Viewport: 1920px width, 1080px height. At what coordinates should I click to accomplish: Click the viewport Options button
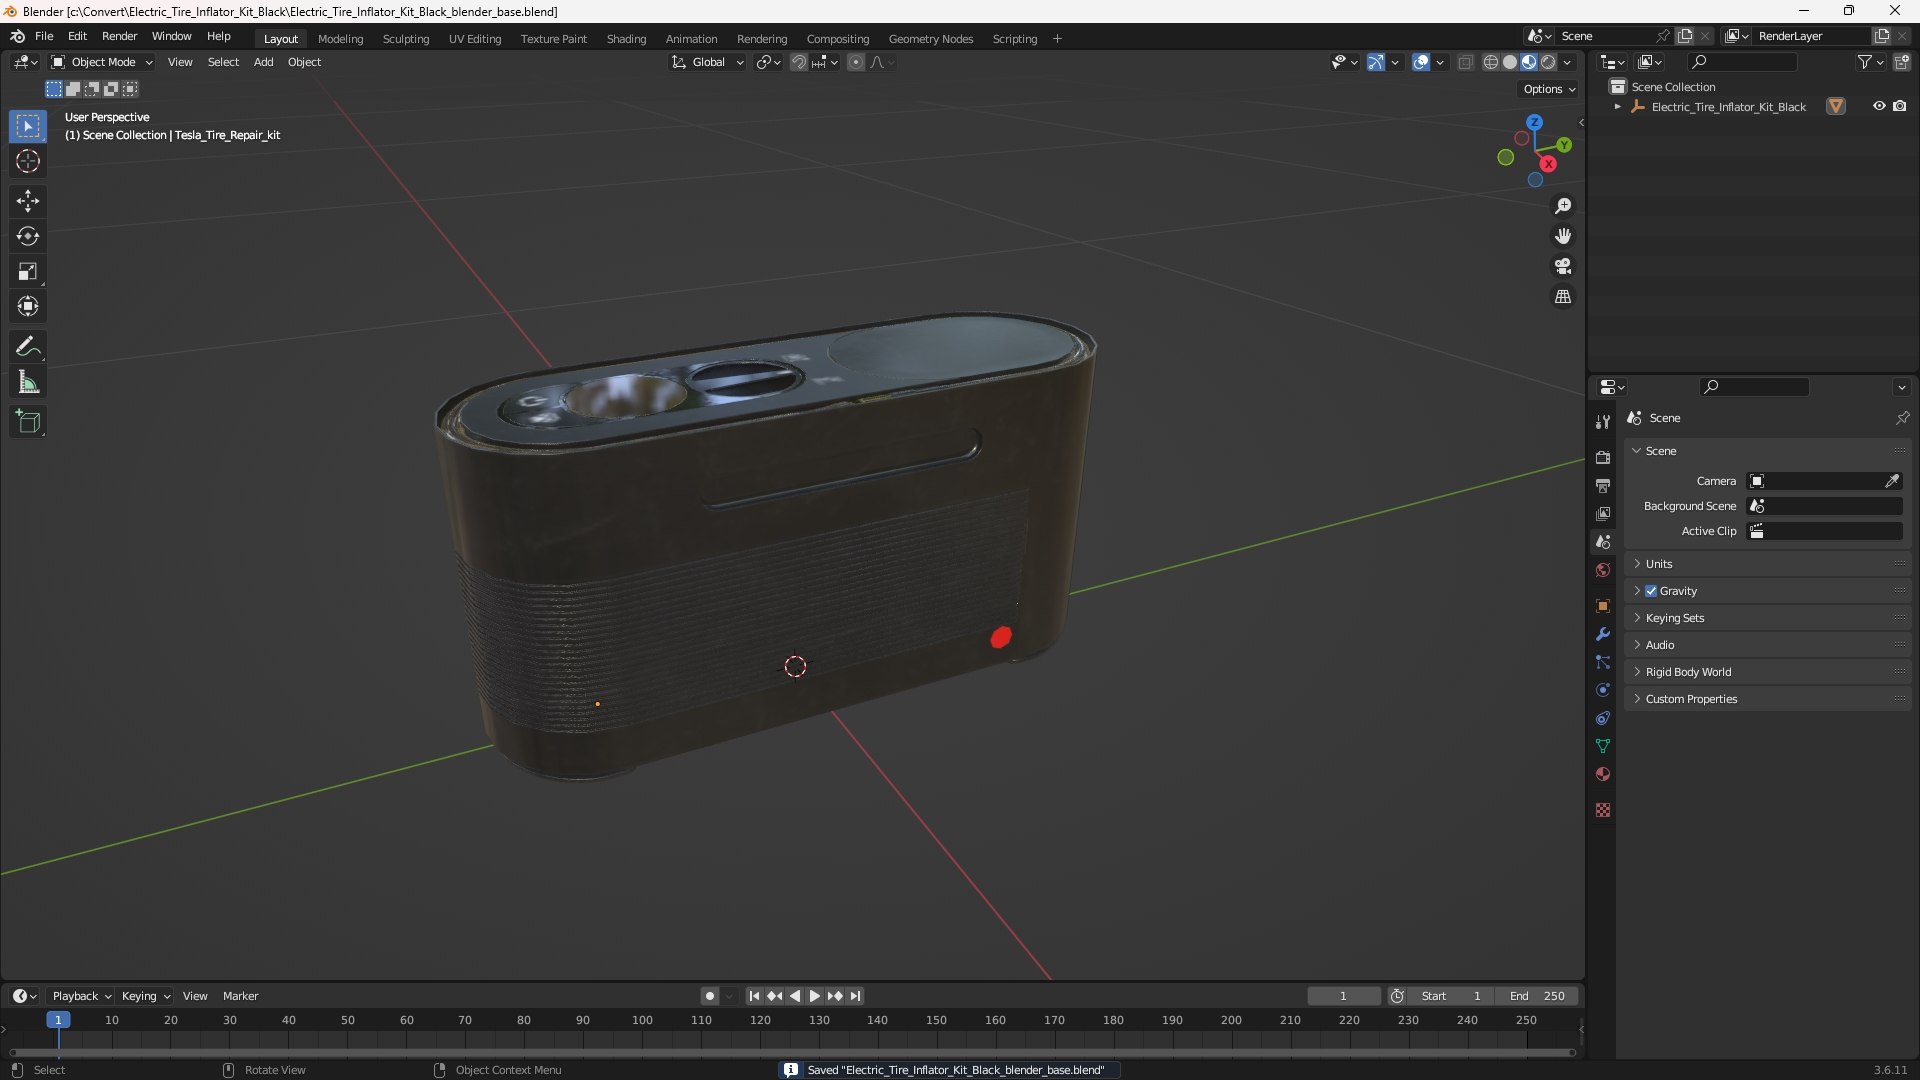(1548, 89)
